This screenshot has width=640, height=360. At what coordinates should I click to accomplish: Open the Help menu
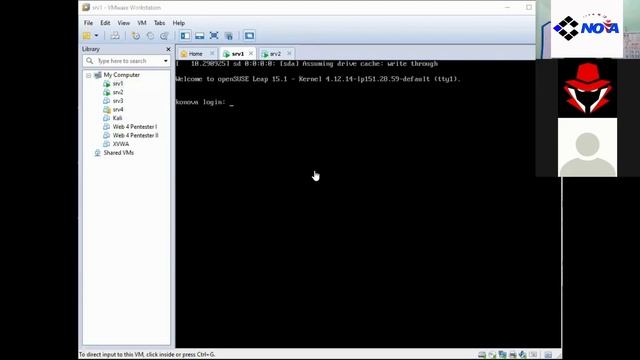tap(178, 23)
